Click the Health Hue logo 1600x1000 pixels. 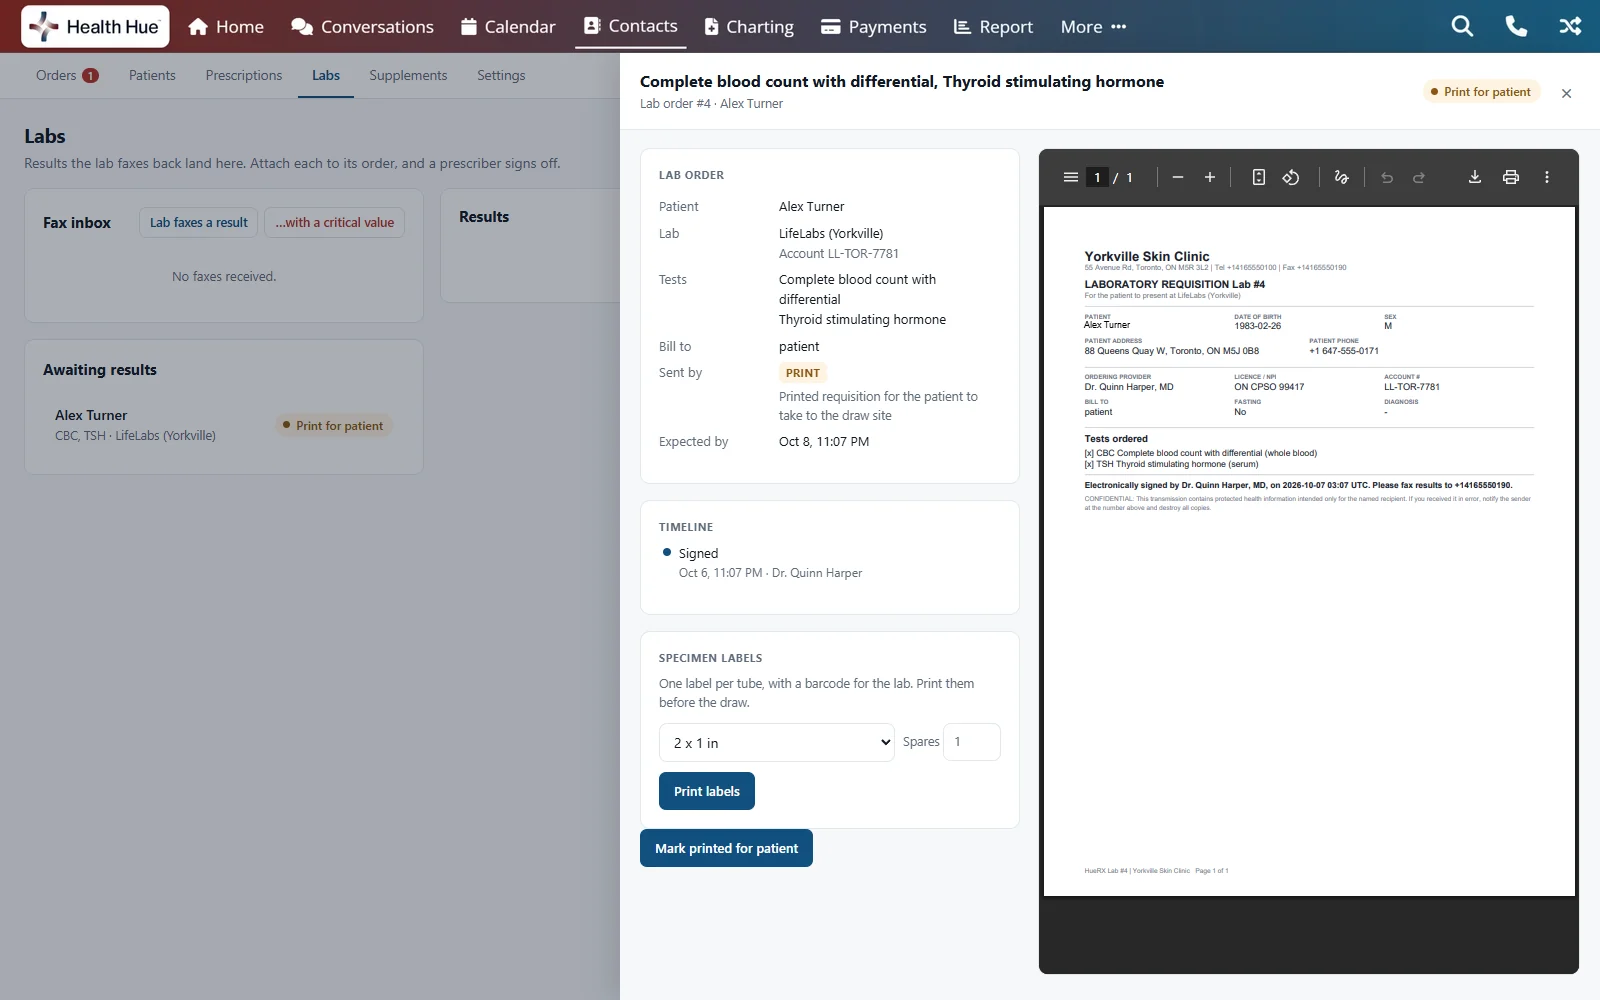[x=95, y=27]
